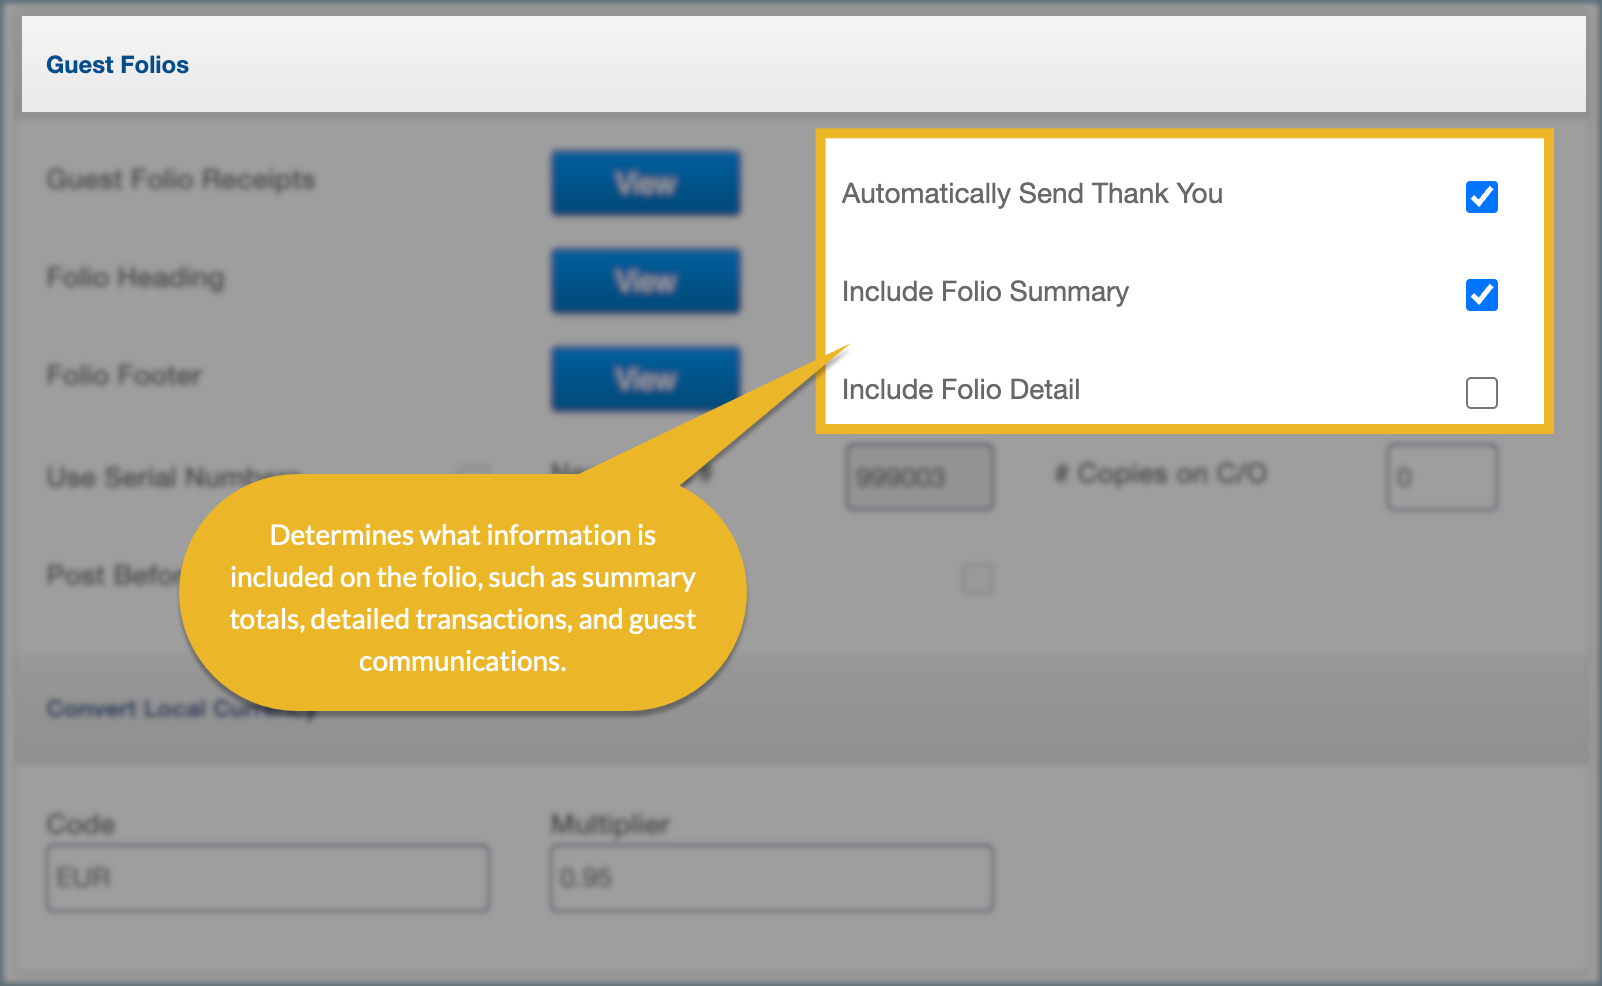Tick the Post Before checkbox
Image resolution: width=1602 pixels, height=986 pixels.
(x=978, y=578)
